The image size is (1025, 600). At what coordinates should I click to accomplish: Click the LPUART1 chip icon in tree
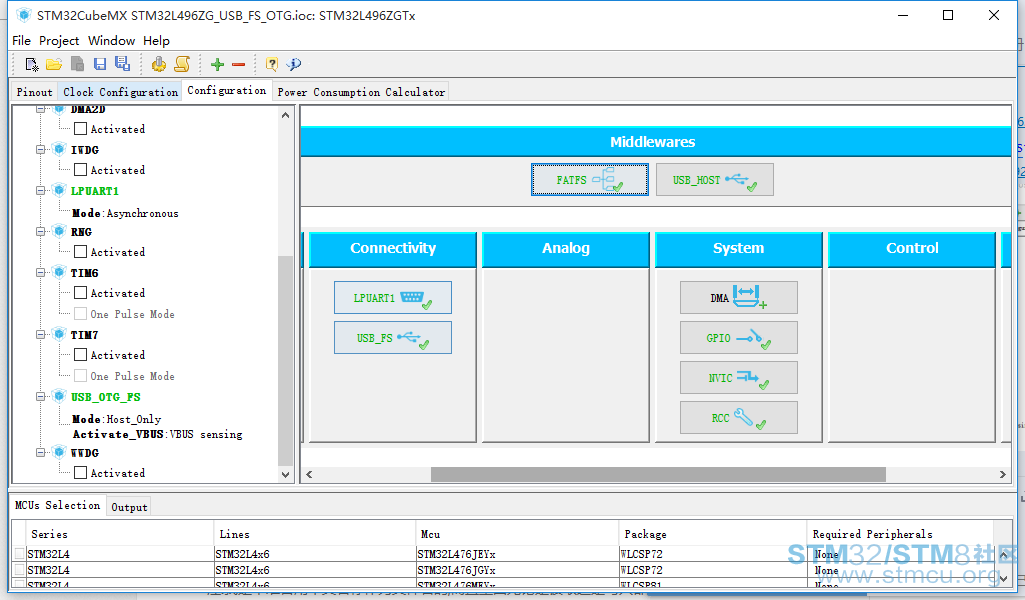(59, 190)
